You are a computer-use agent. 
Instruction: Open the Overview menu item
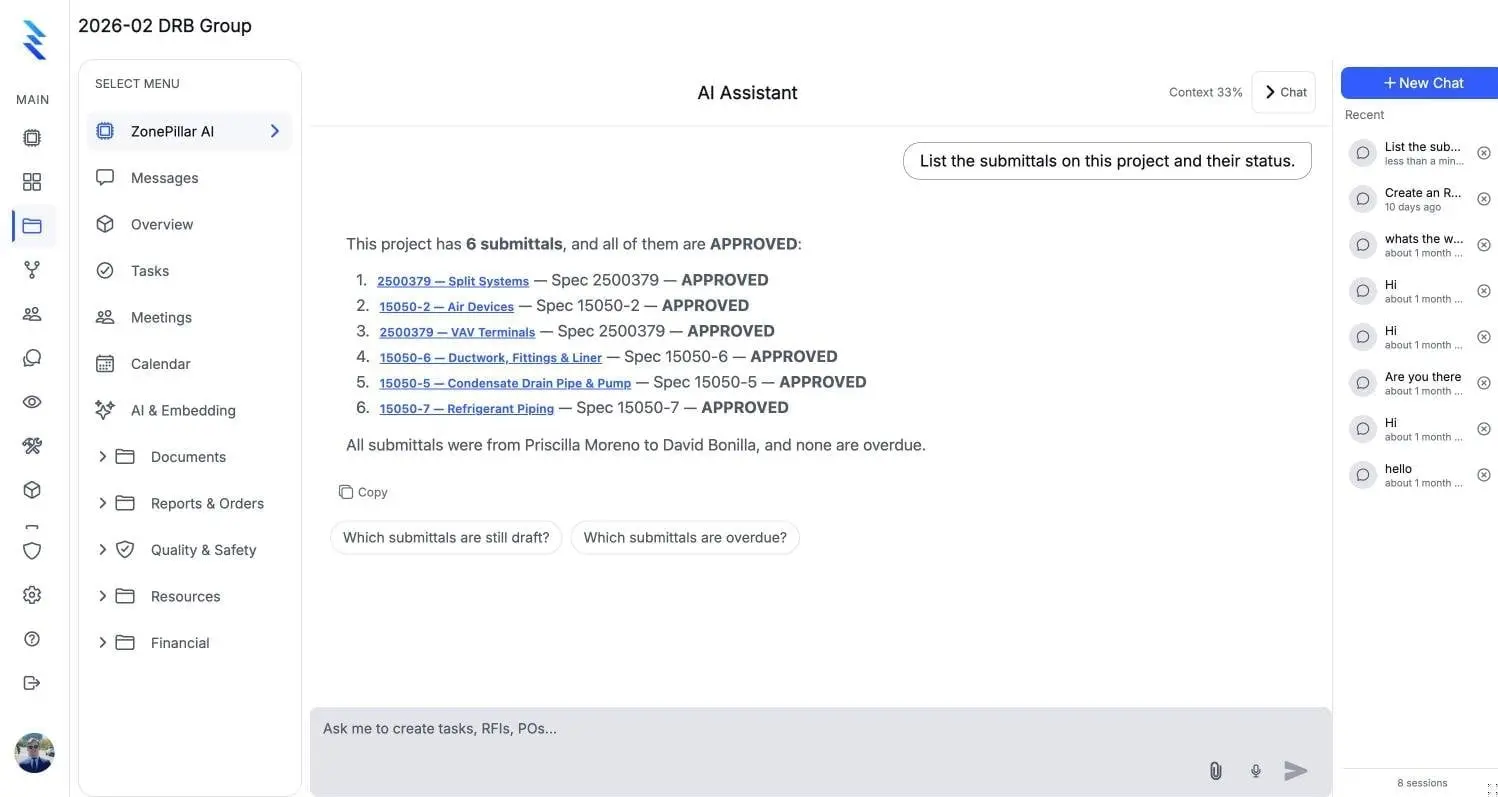189,224
